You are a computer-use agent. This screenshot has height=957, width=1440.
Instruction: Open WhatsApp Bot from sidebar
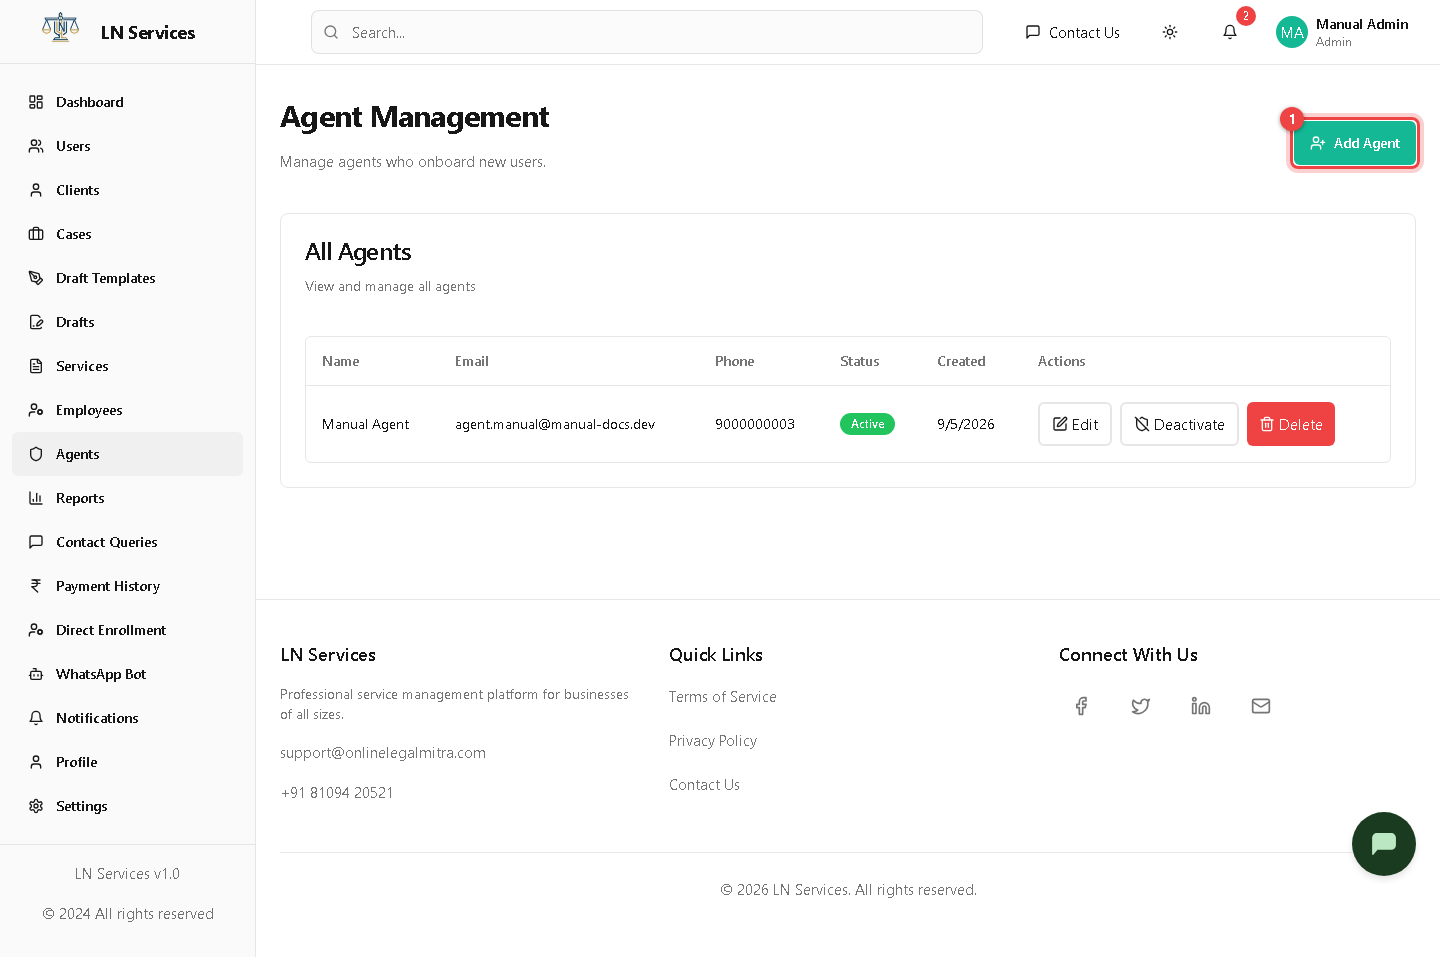127,674
